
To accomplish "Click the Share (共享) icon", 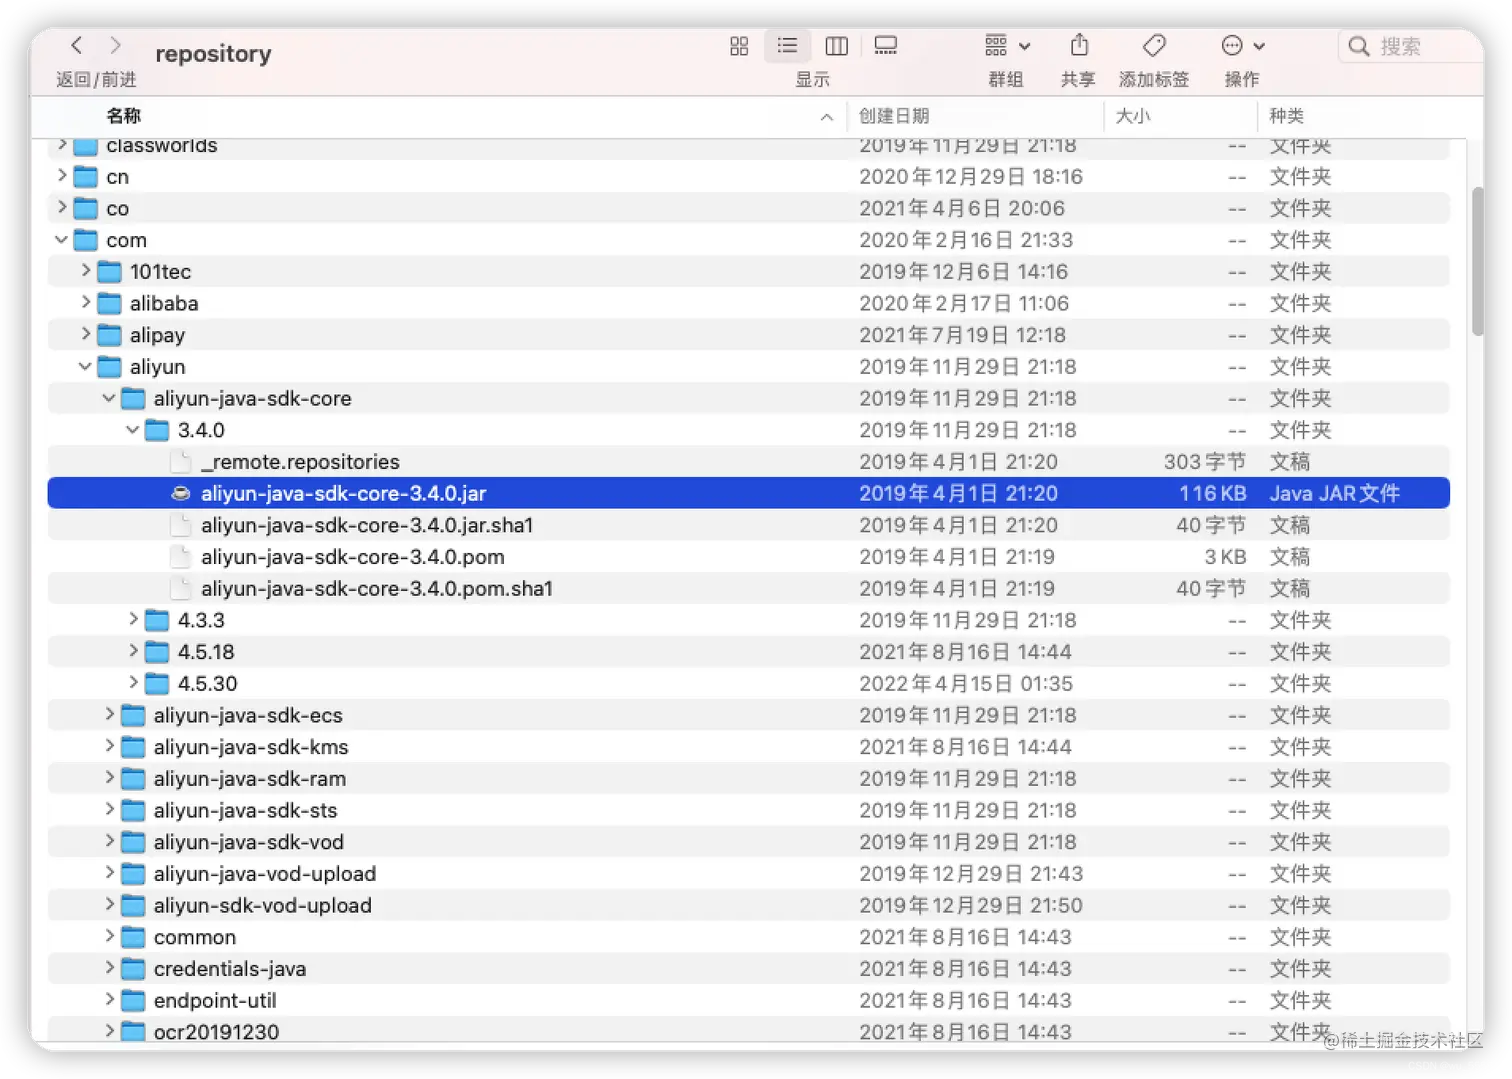I will tap(1079, 45).
